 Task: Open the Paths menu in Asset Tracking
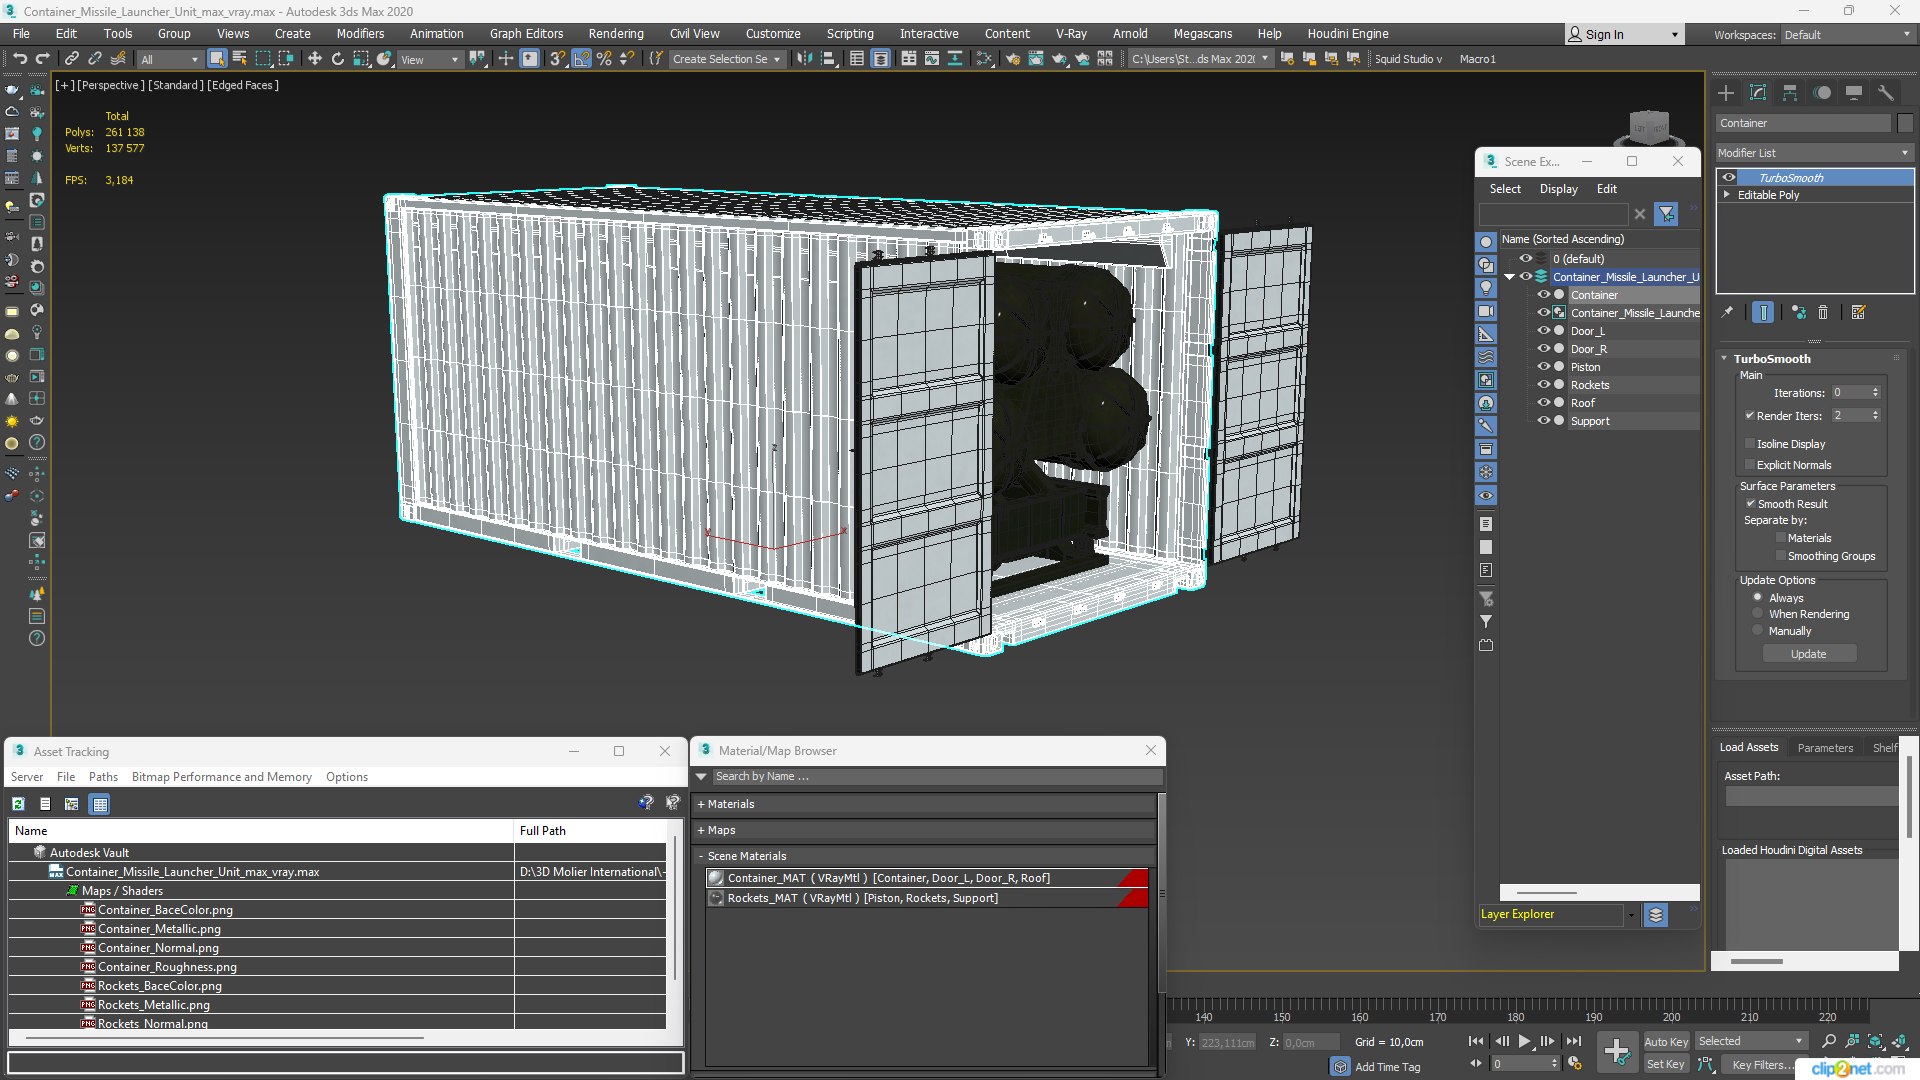click(103, 777)
